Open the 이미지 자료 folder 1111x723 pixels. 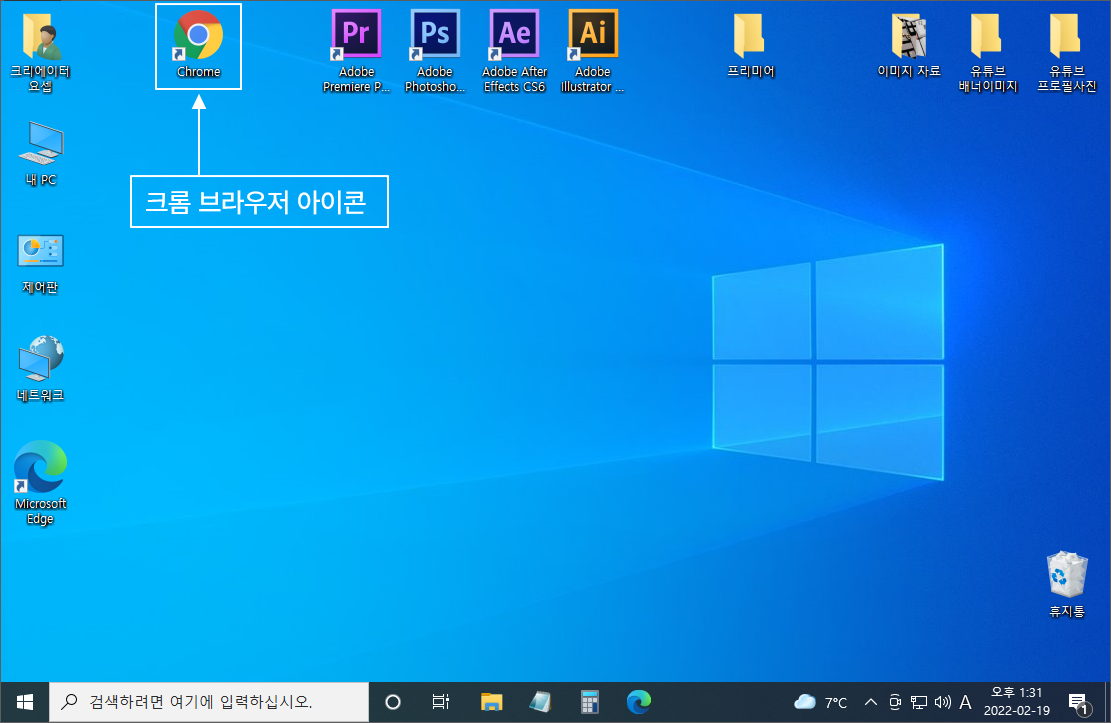(x=909, y=45)
